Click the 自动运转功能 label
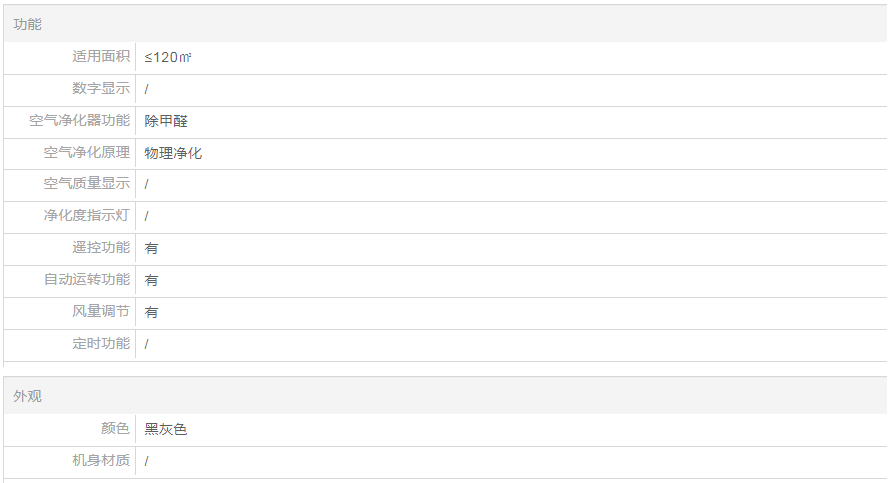Viewport: 891px width, 483px height. [87, 280]
